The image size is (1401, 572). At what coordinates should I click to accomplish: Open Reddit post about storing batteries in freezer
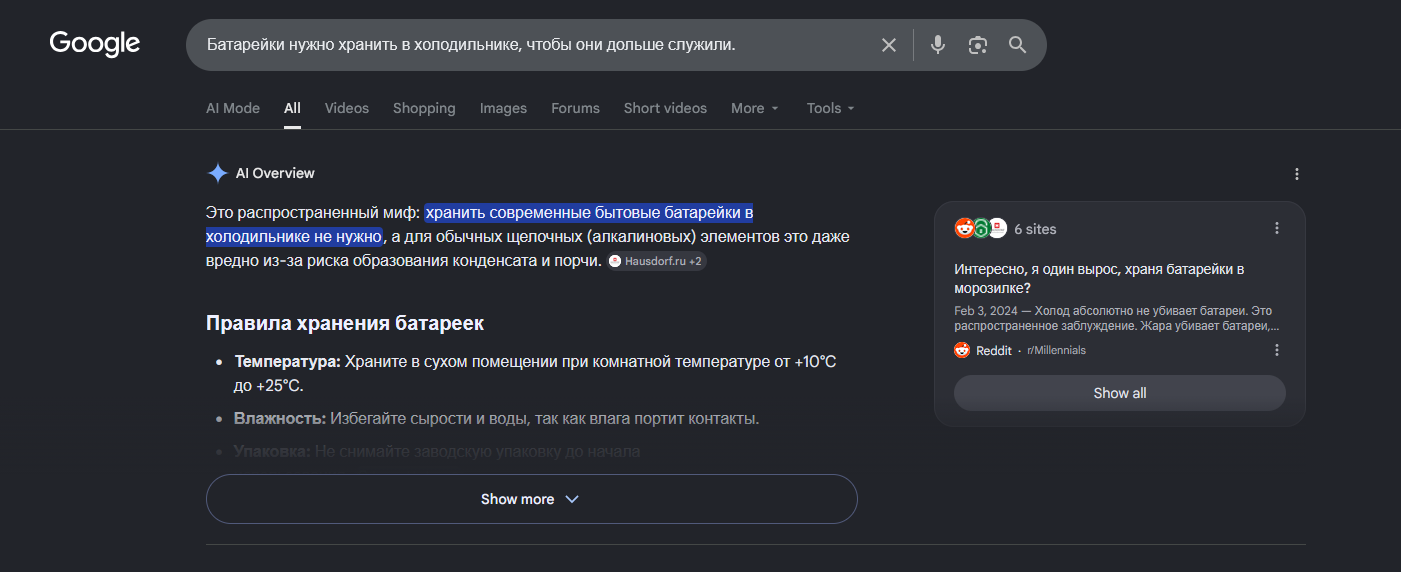point(1099,278)
